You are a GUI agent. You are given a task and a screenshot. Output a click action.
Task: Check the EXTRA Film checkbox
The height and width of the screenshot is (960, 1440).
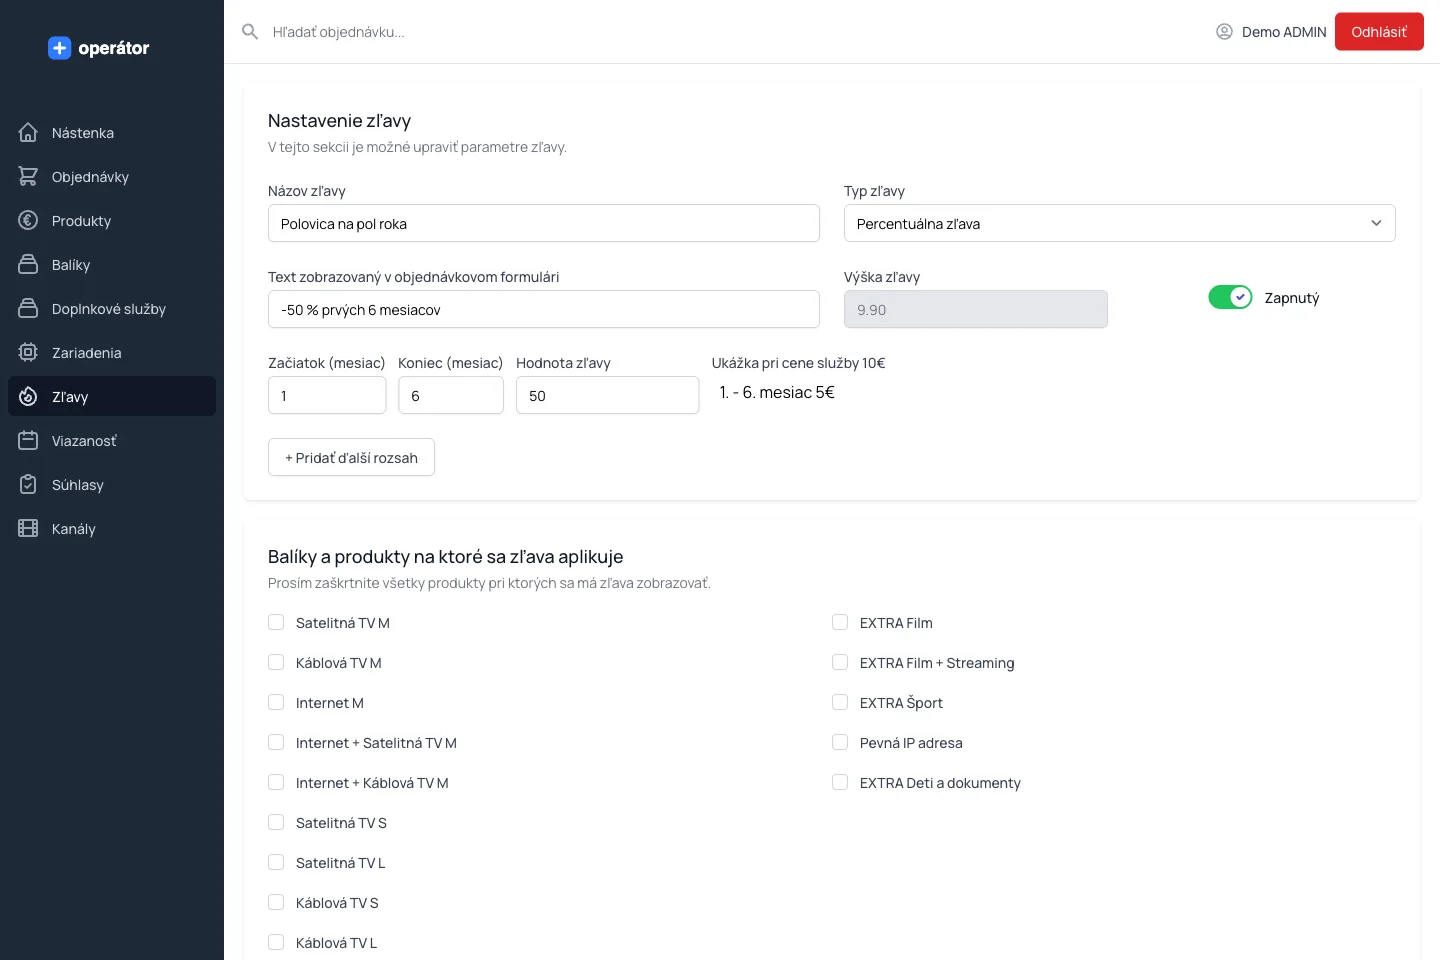(840, 622)
